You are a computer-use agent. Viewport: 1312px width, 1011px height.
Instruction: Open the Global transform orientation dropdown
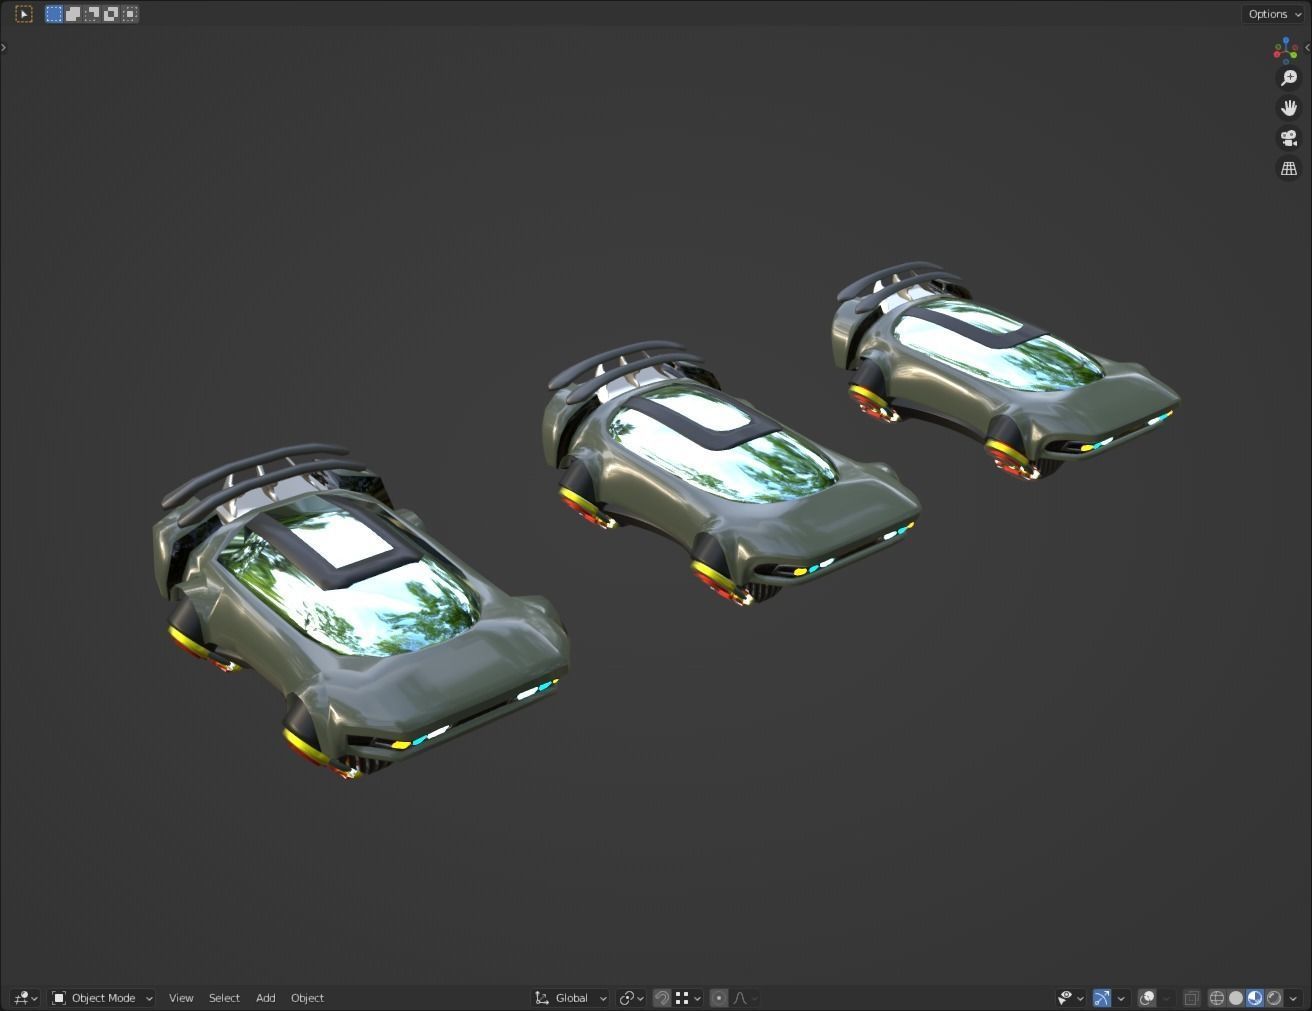[571, 998]
